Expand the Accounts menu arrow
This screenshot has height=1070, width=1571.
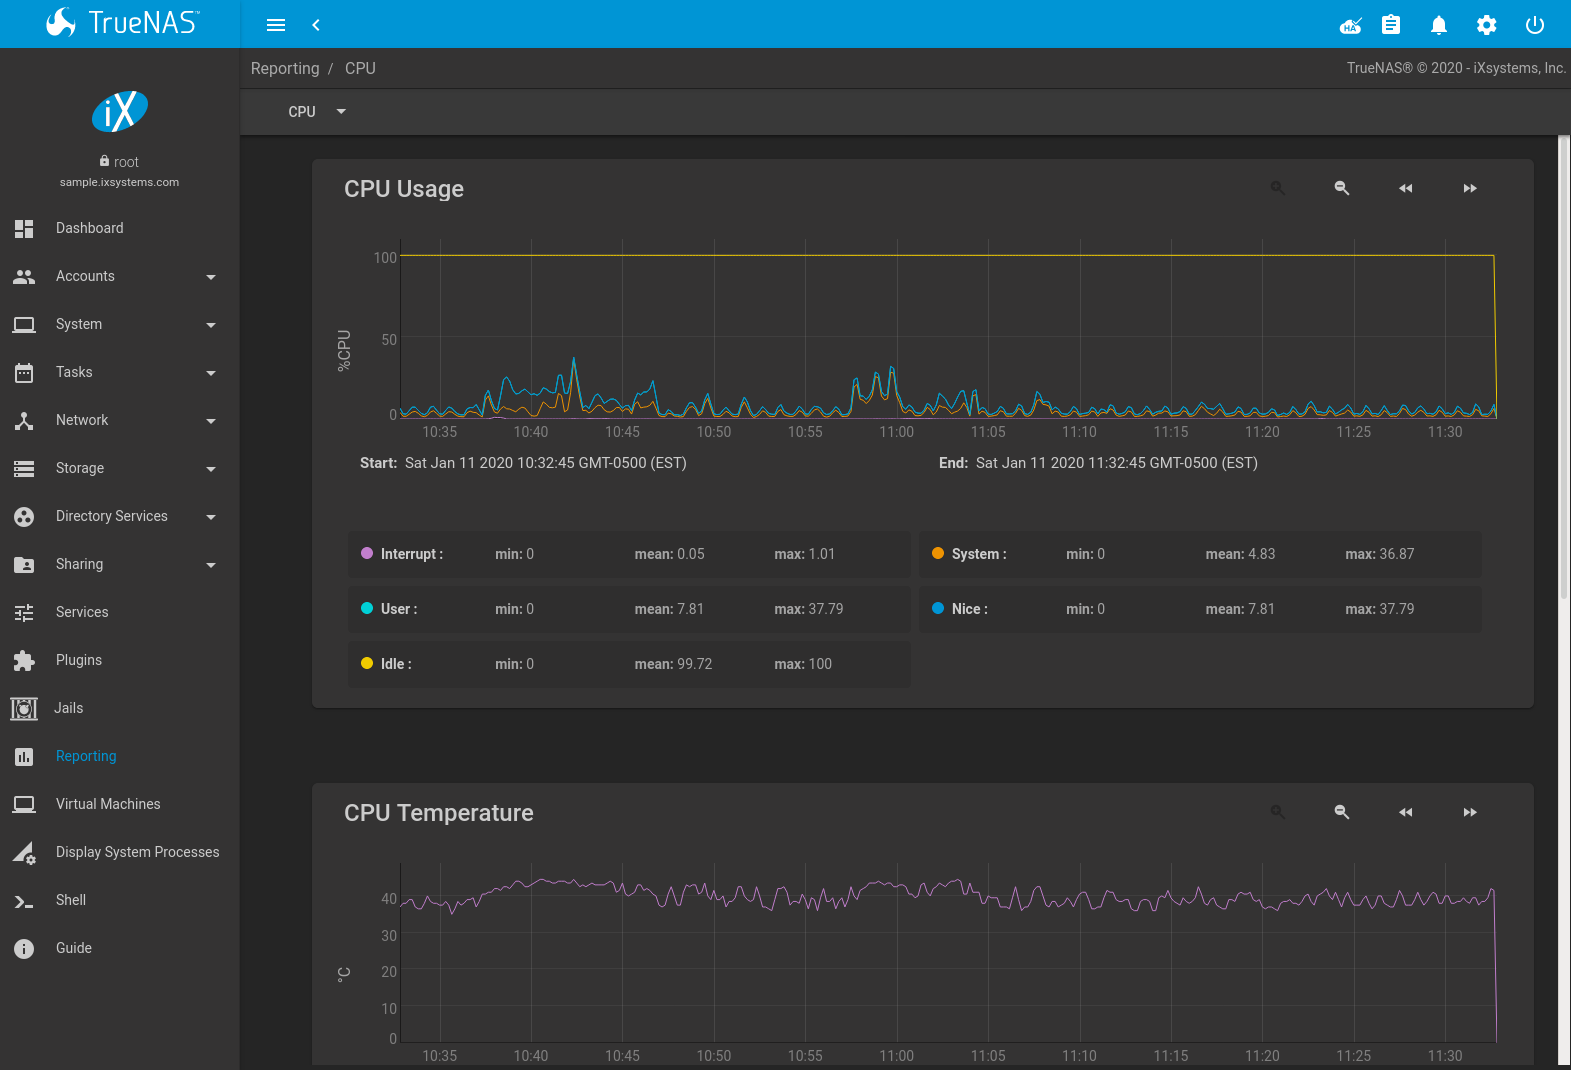pyautogui.click(x=211, y=277)
